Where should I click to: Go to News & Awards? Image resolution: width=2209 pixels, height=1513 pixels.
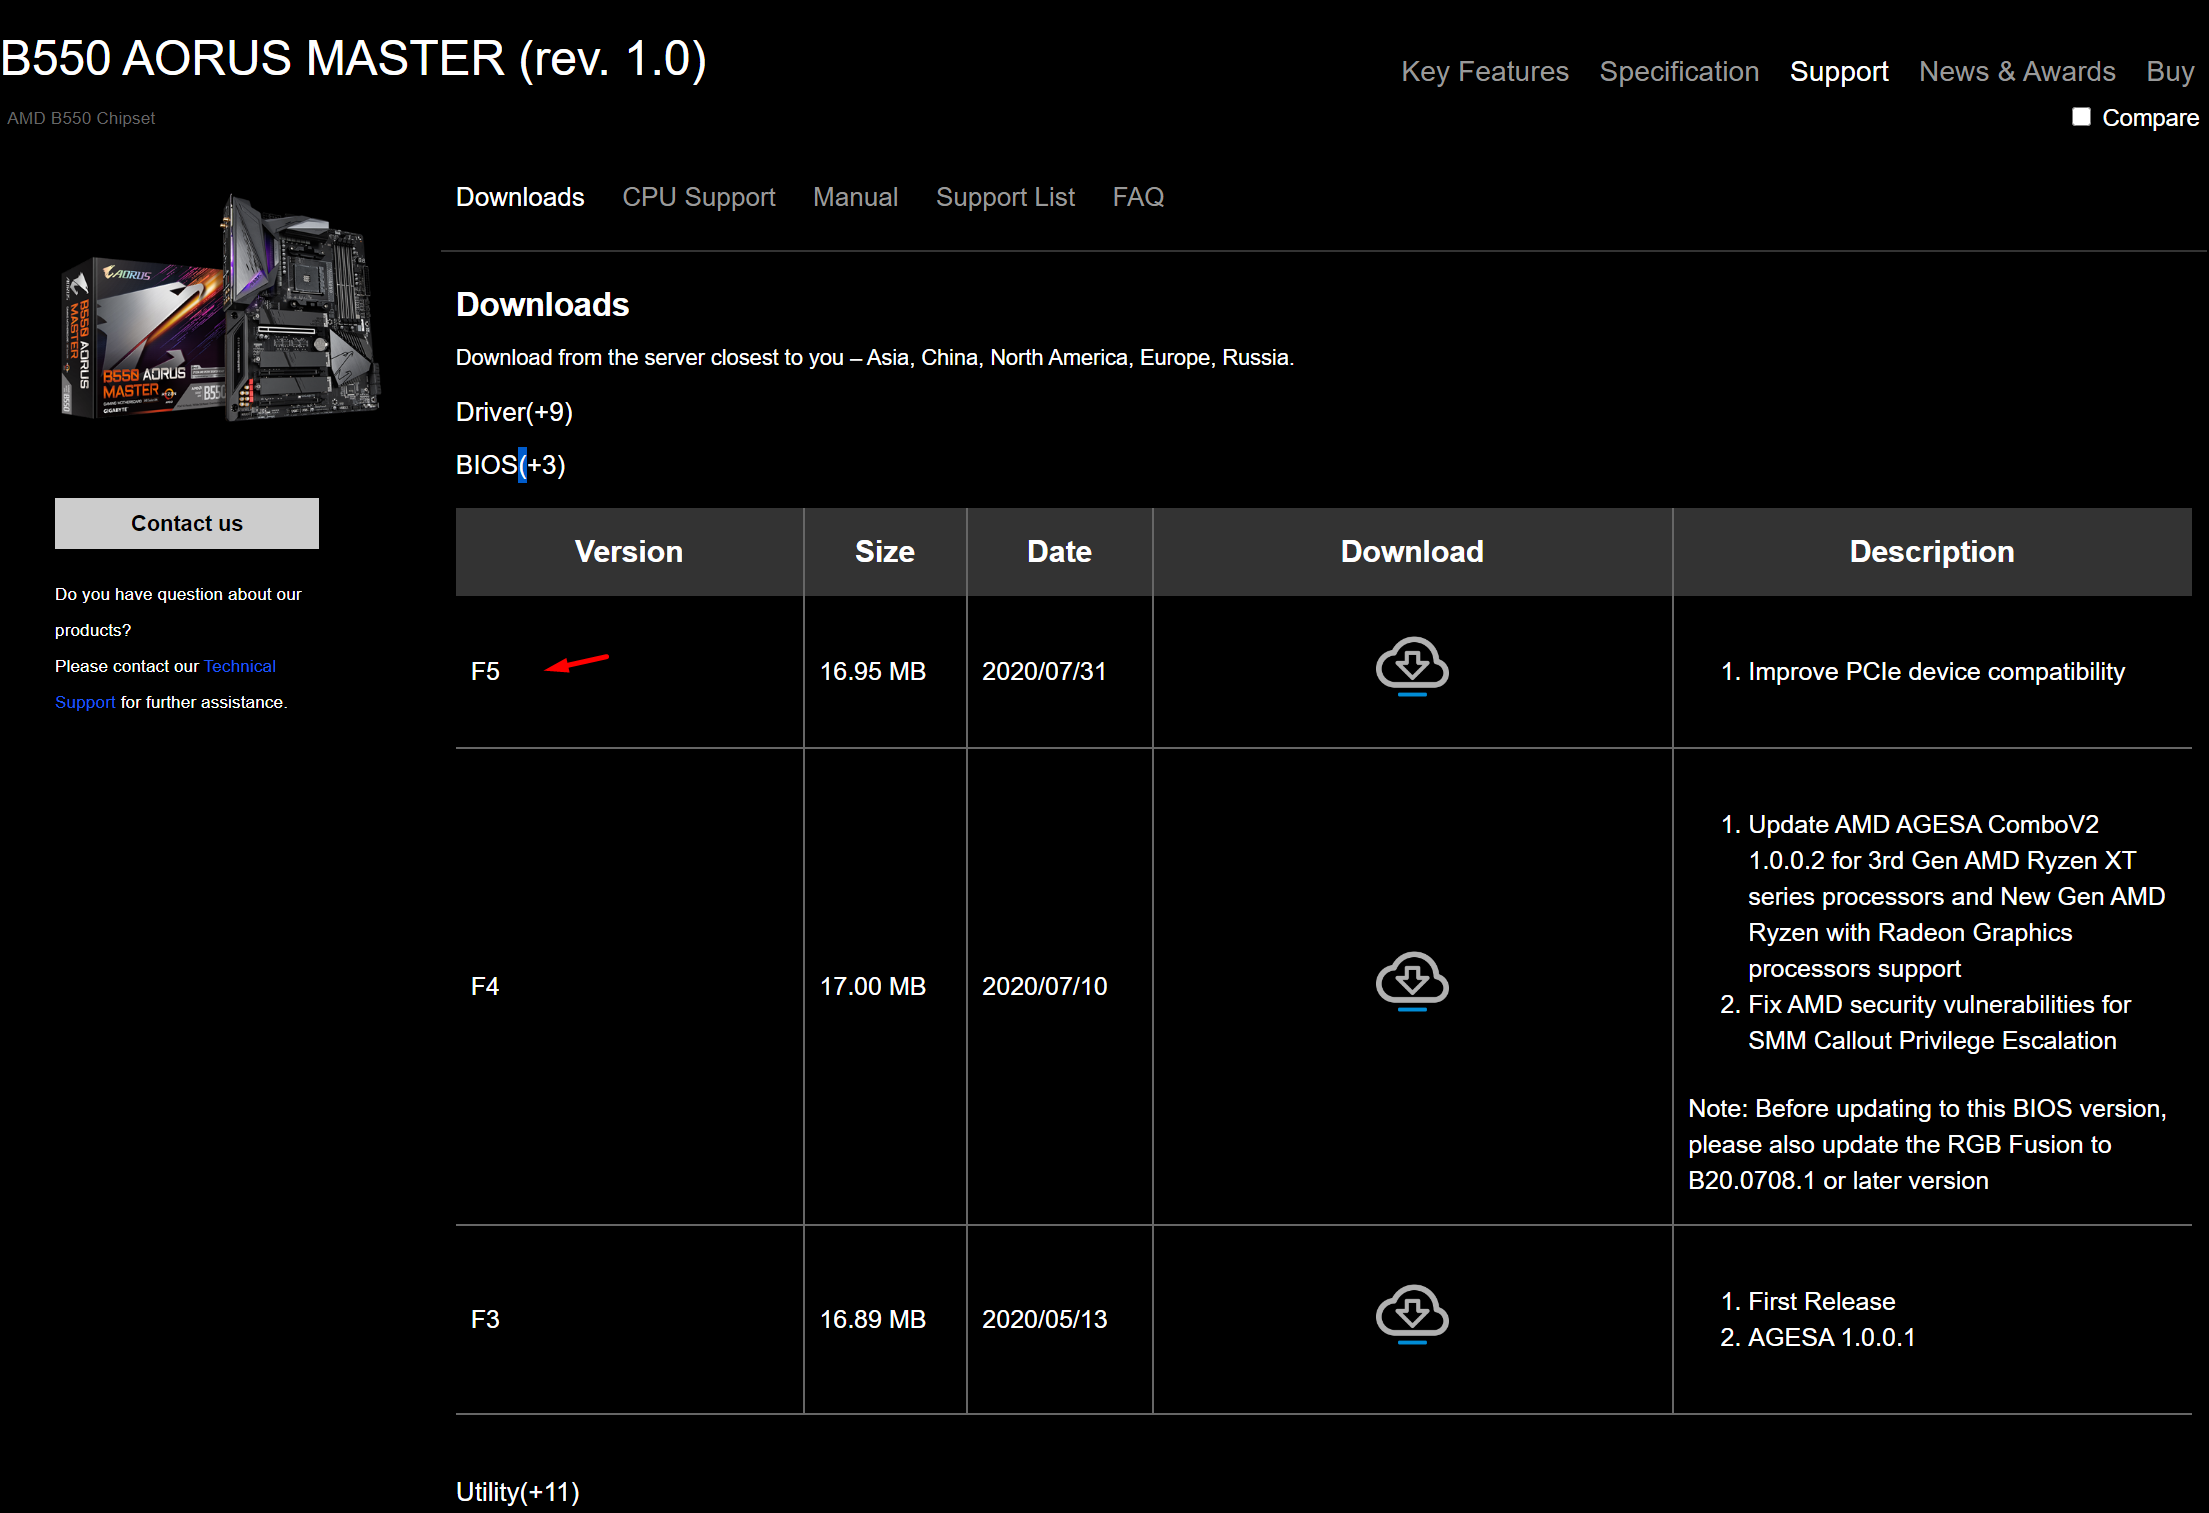[2017, 72]
